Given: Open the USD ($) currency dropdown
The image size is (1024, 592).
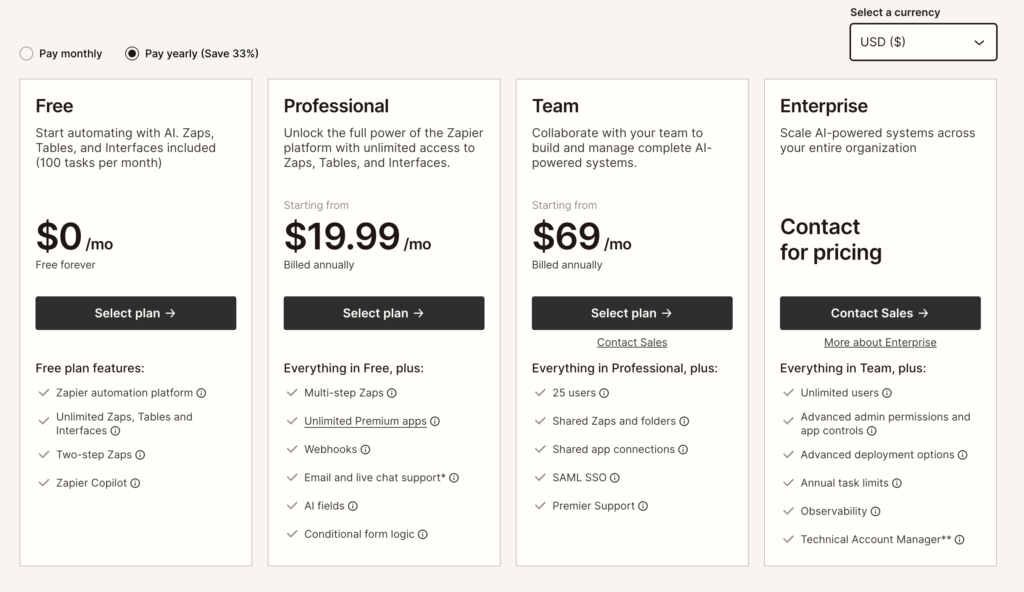Looking at the screenshot, I should tap(922, 42).
